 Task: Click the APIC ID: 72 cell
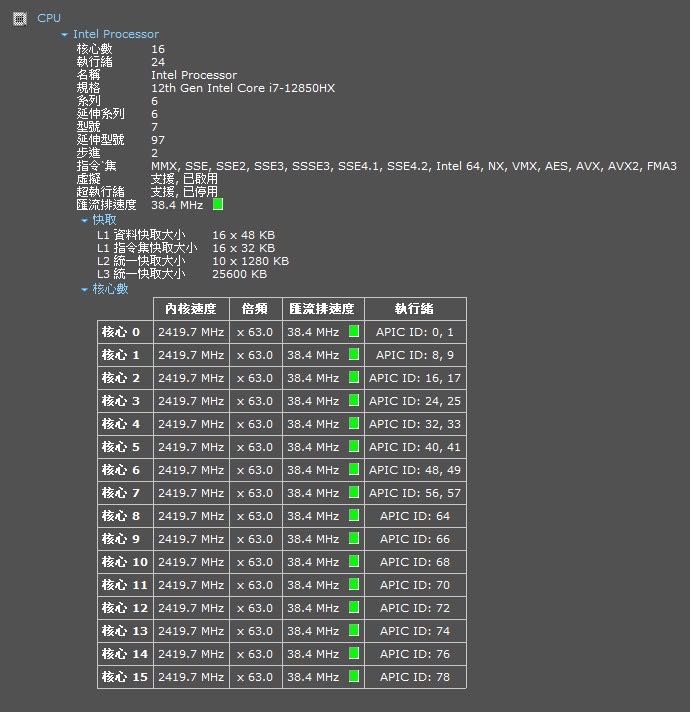click(x=415, y=608)
